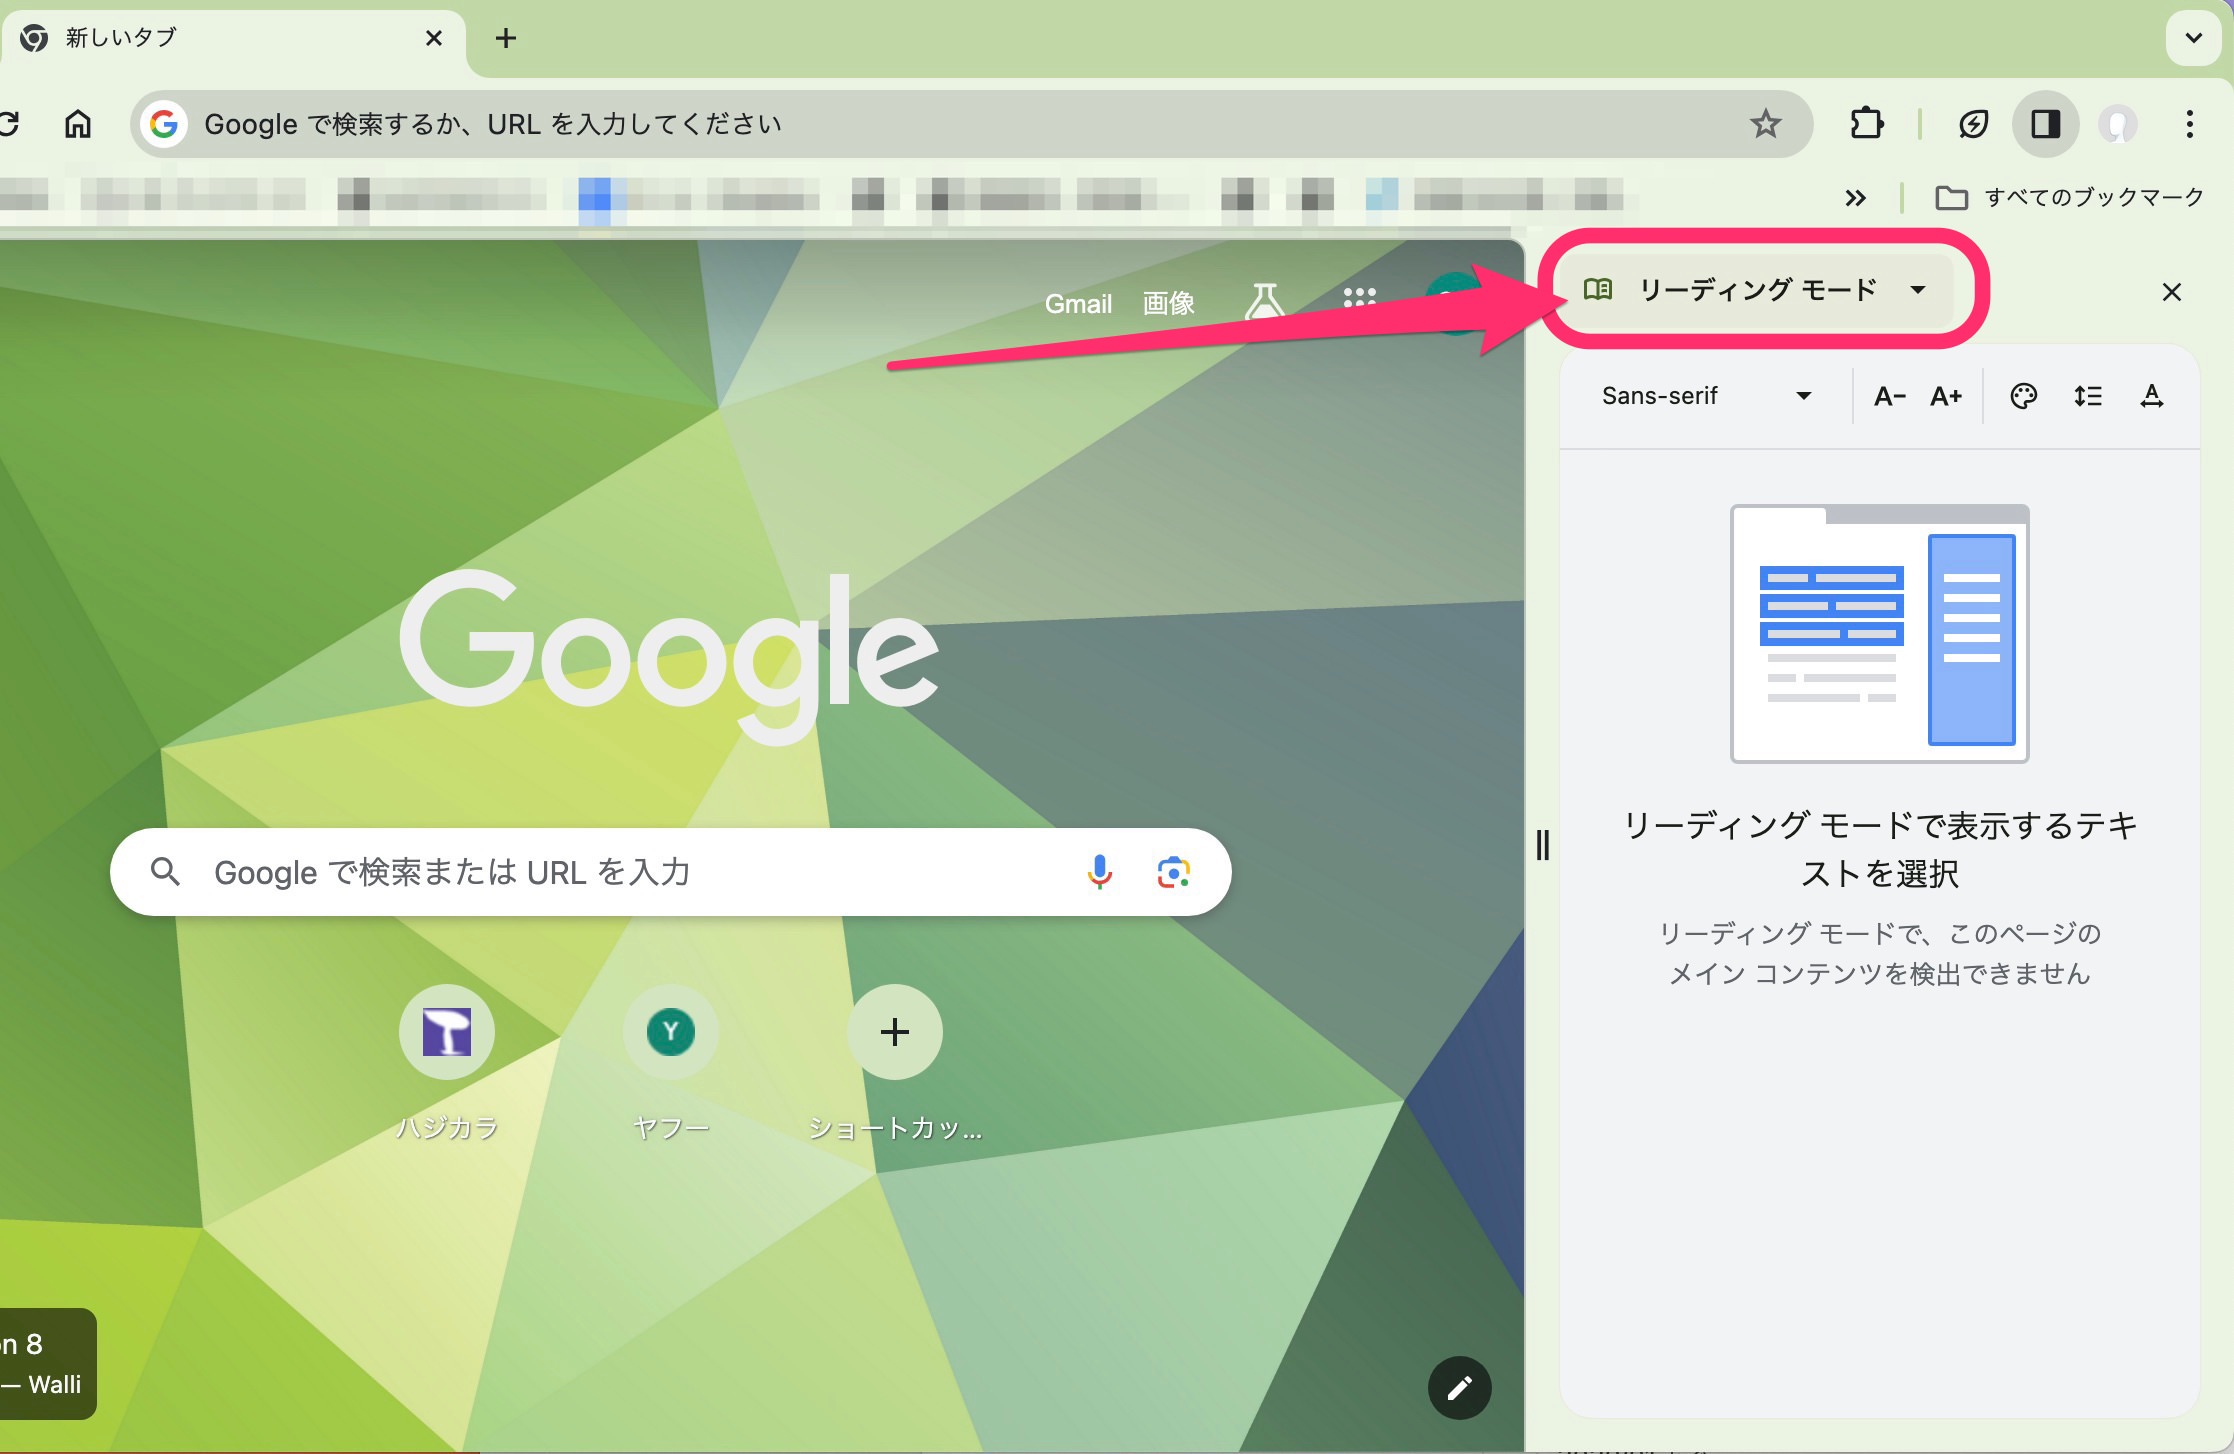Screen dimensions: 2234x1454
Task: Open the すべてのブックマーク folder
Action: 2070,197
